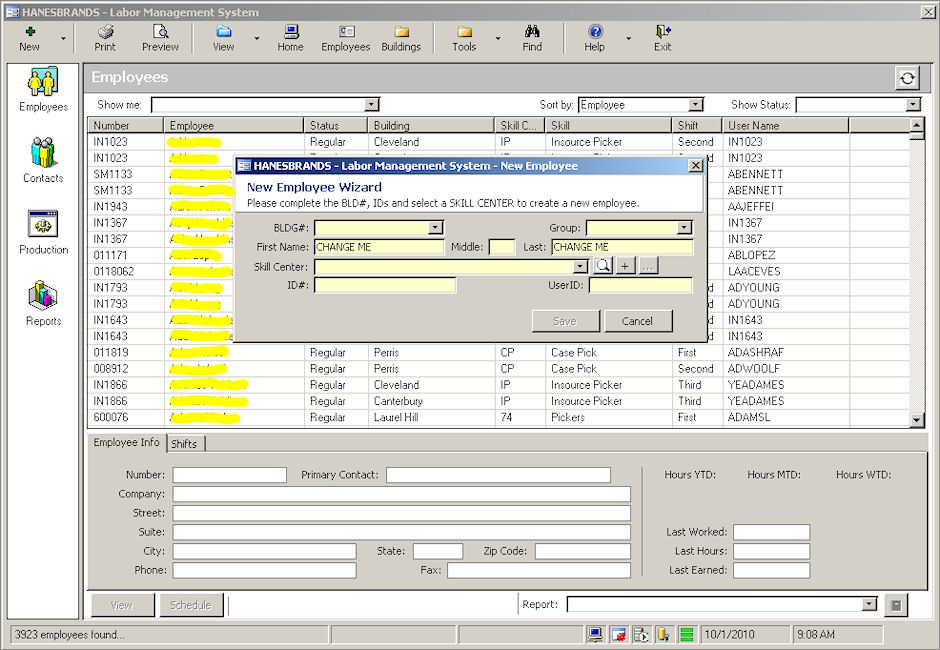Switch to the Employee Info tab
Screen dimensions: 940x650
[126, 443]
